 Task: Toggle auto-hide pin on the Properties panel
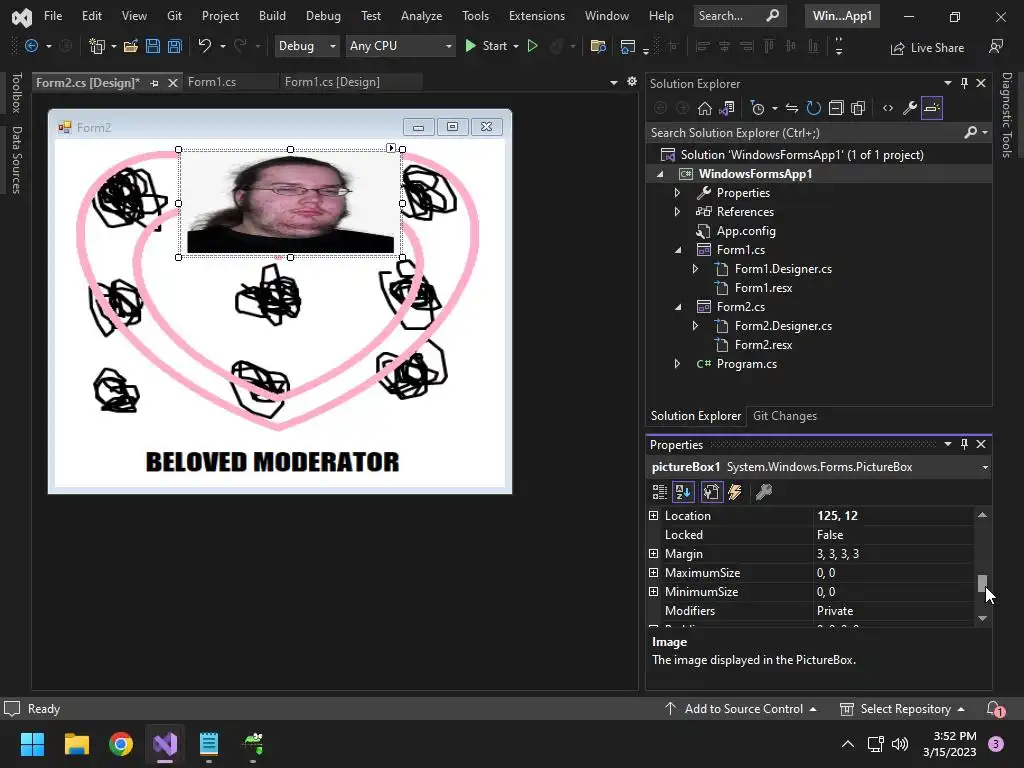tap(964, 444)
